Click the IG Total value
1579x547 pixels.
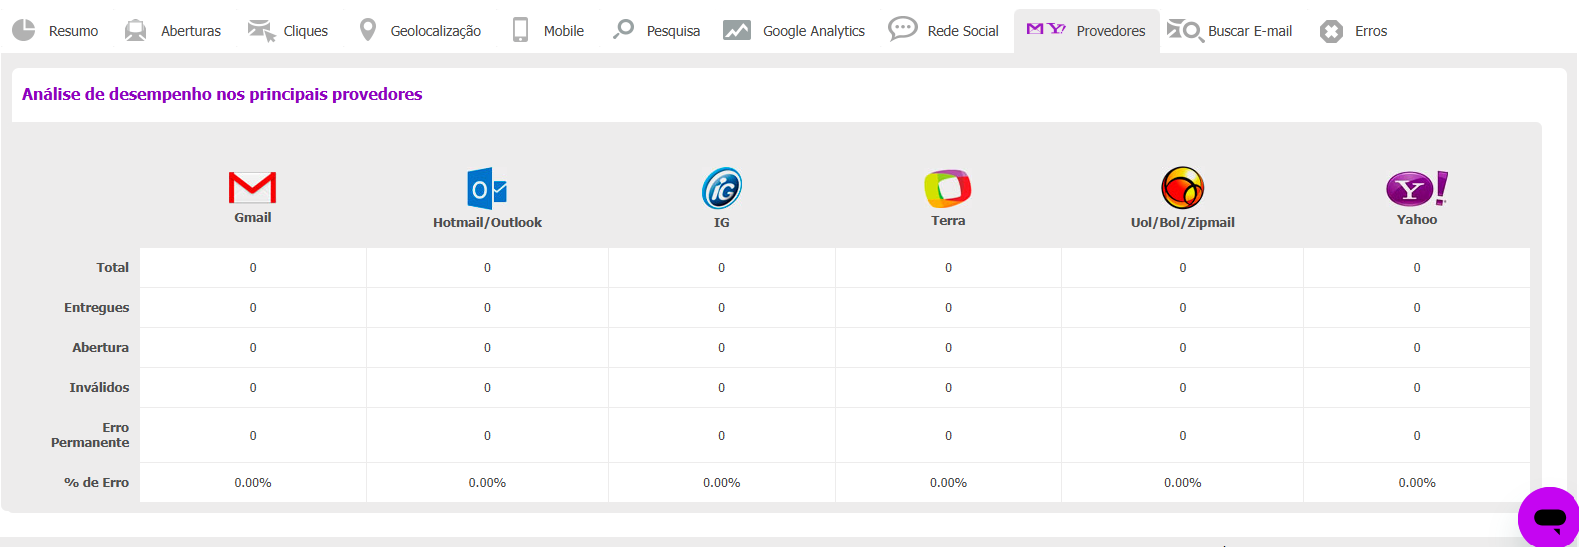click(x=722, y=268)
